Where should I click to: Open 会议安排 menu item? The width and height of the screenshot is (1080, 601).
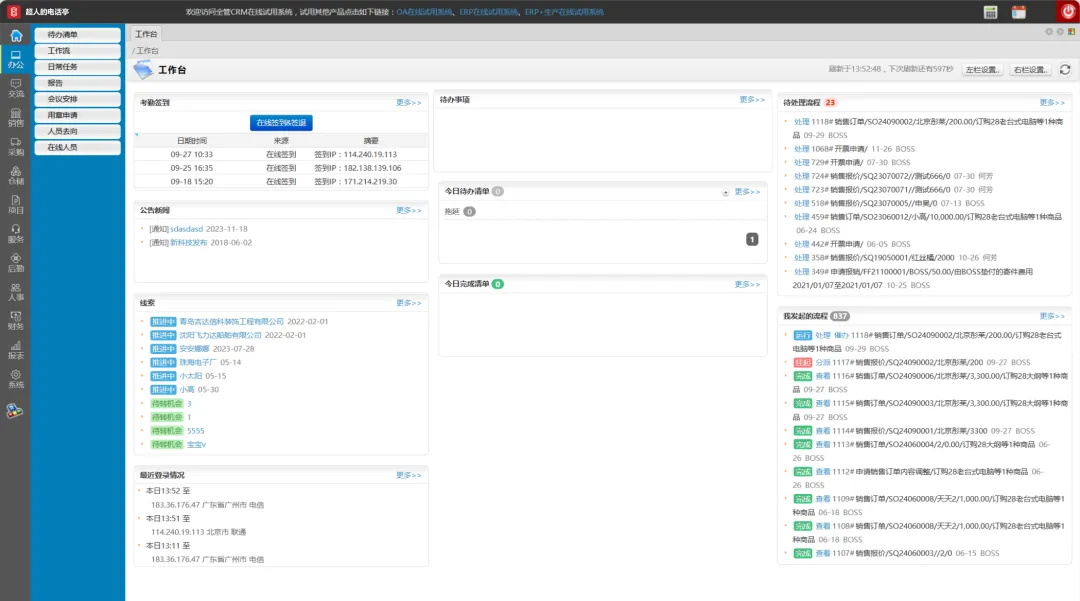pyautogui.click(x=77, y=99)
